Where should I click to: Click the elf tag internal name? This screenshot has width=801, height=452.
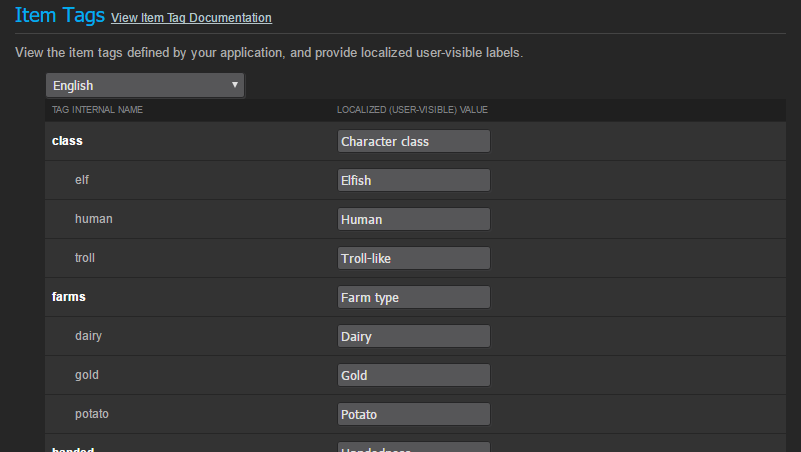(x=82, y=180)
